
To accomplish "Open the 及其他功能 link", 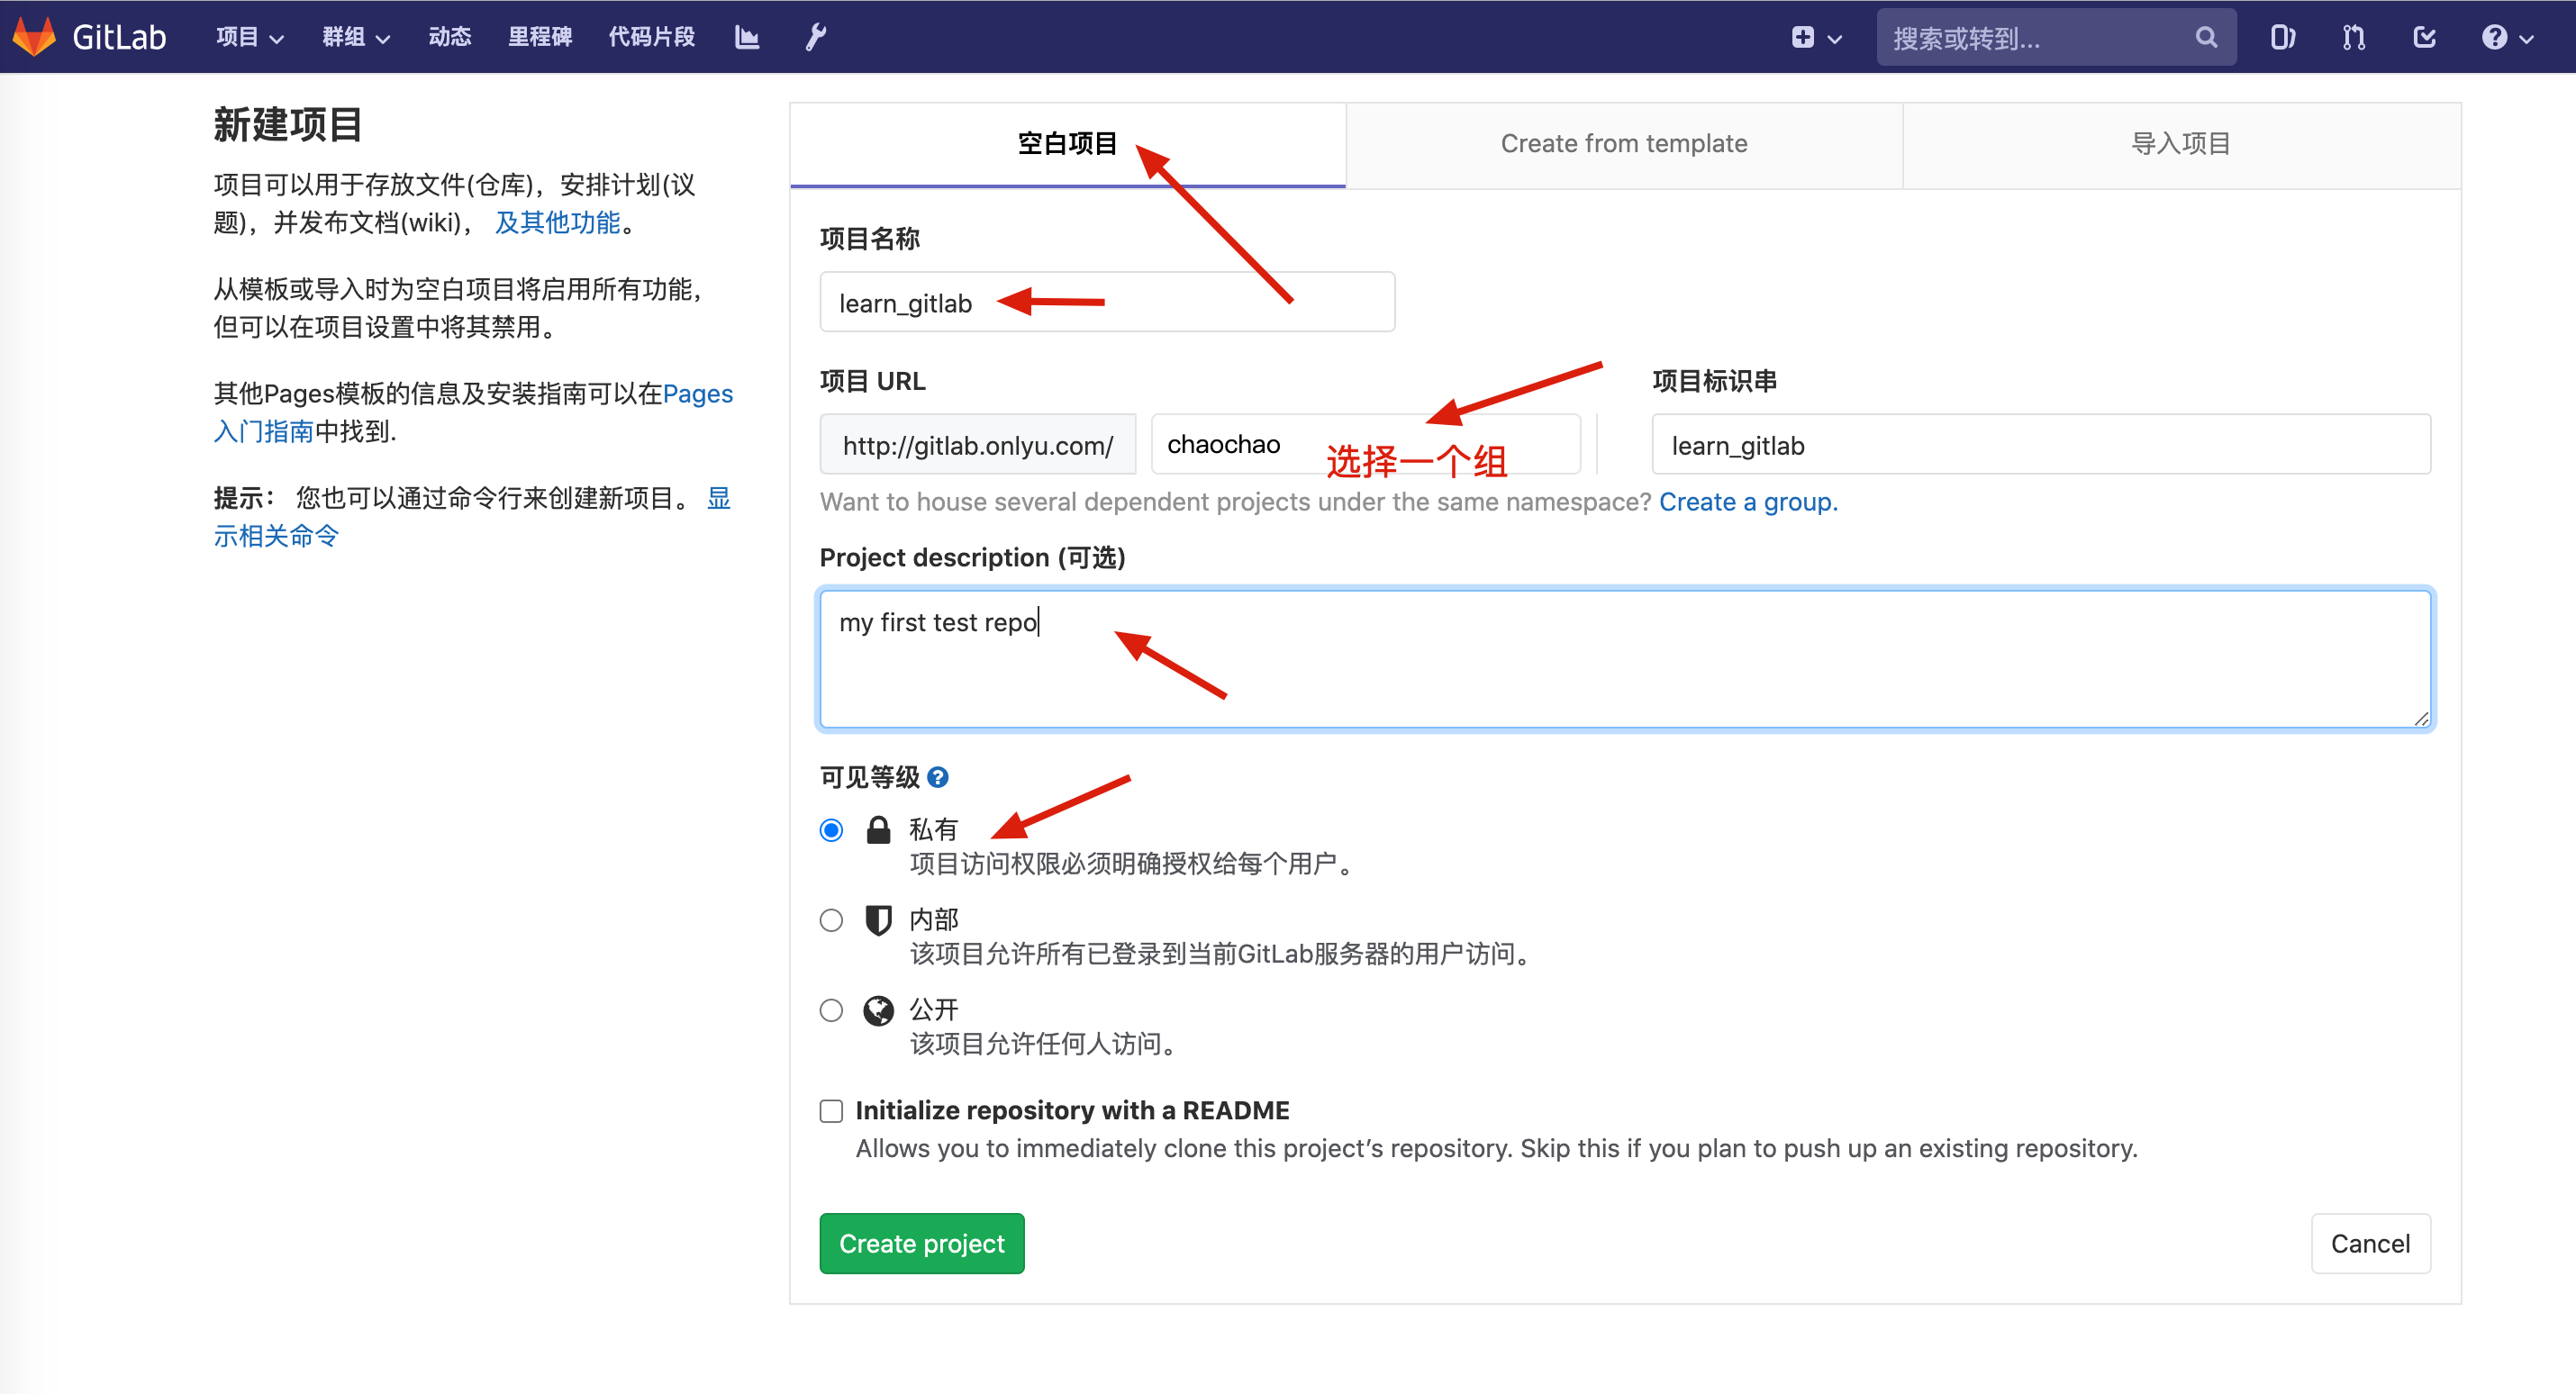I will 557,222.
